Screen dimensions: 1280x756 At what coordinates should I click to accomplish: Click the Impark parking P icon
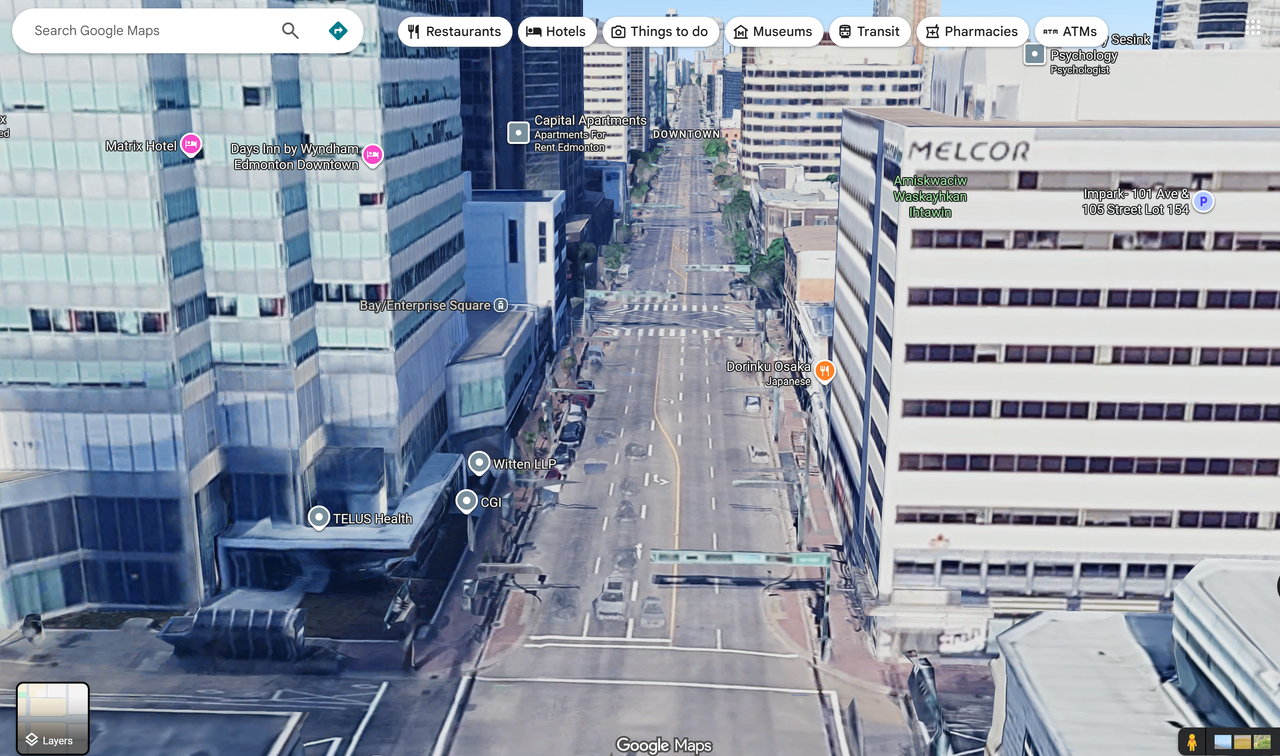[1204, 202]
